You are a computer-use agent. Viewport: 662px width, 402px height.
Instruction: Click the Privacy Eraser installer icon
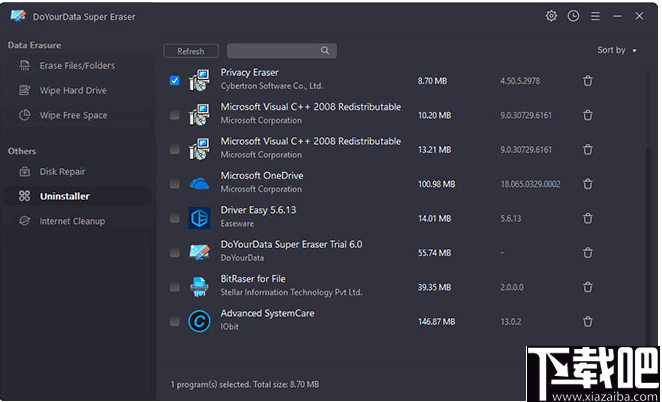199,80
